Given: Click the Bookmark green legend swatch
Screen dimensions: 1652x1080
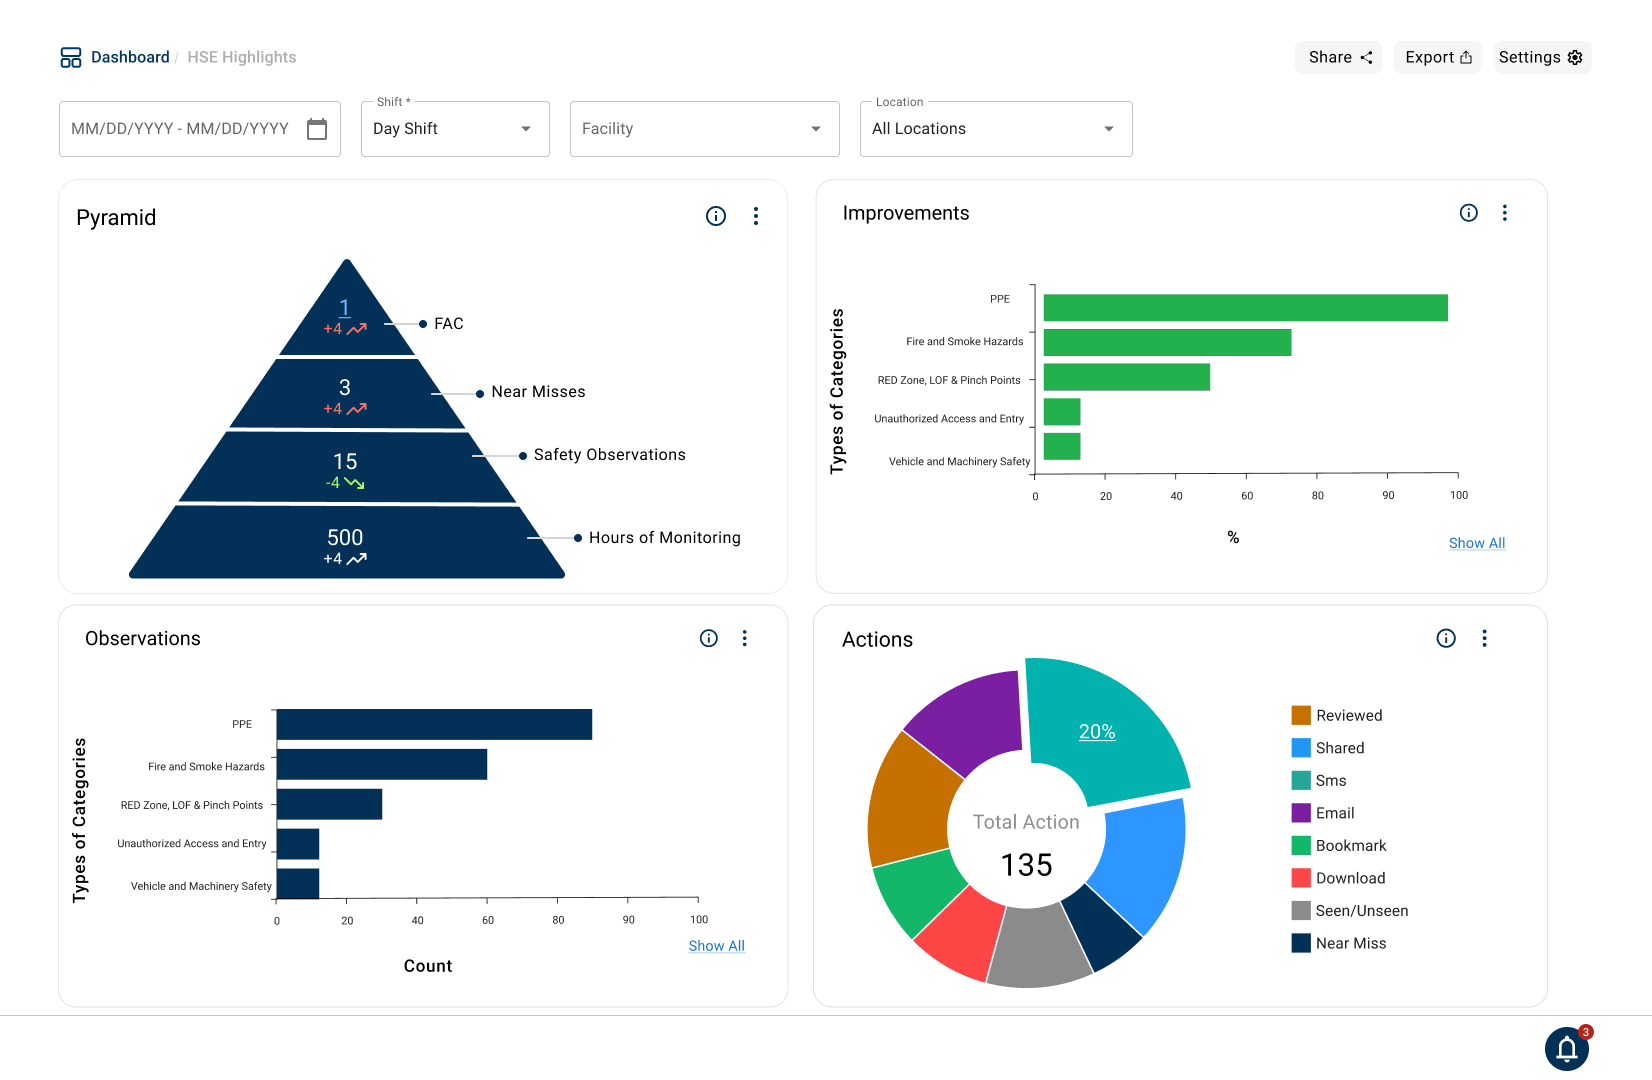Looking at the screenshot, I should coord(1301,845).
